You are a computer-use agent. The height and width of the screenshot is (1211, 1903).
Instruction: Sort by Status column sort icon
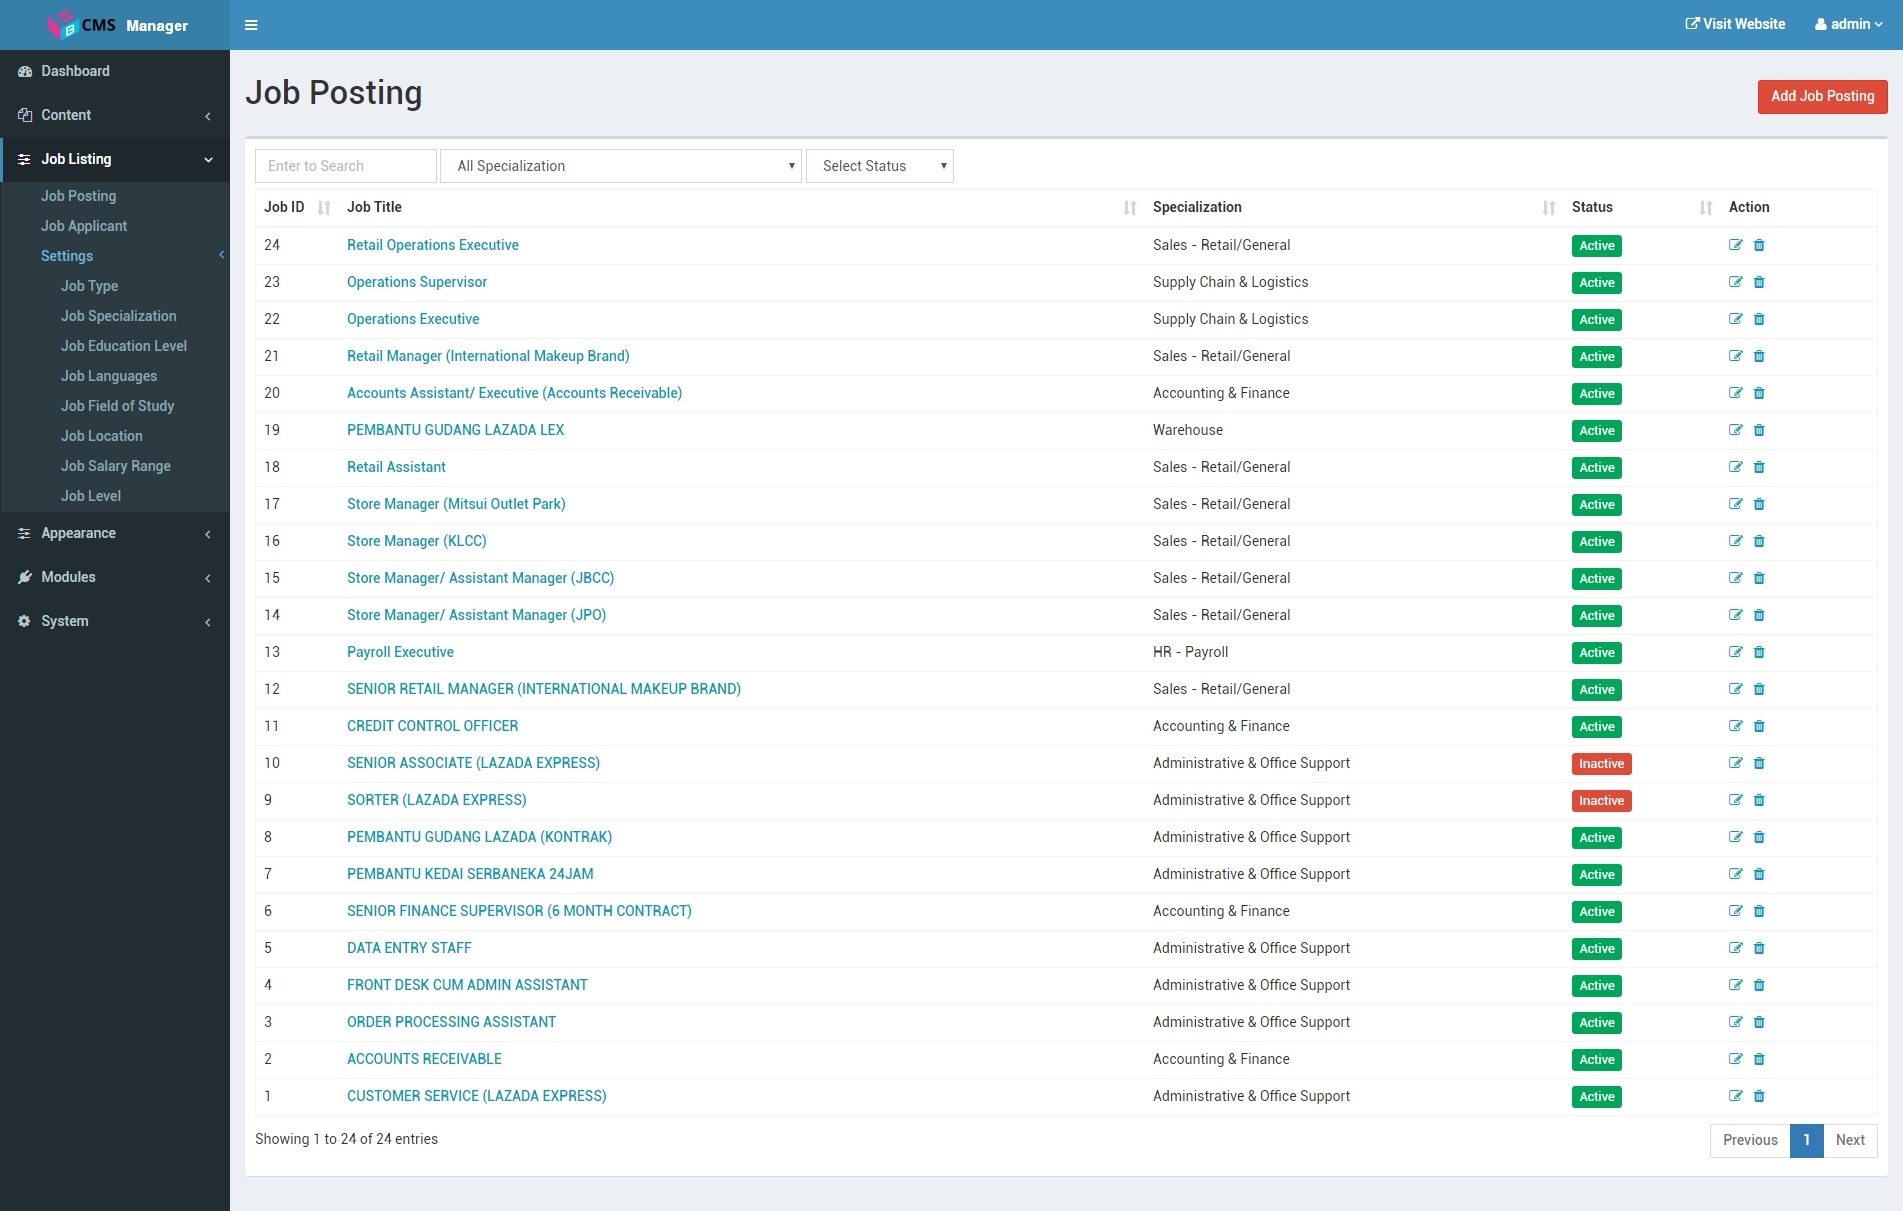[1705, 208]
